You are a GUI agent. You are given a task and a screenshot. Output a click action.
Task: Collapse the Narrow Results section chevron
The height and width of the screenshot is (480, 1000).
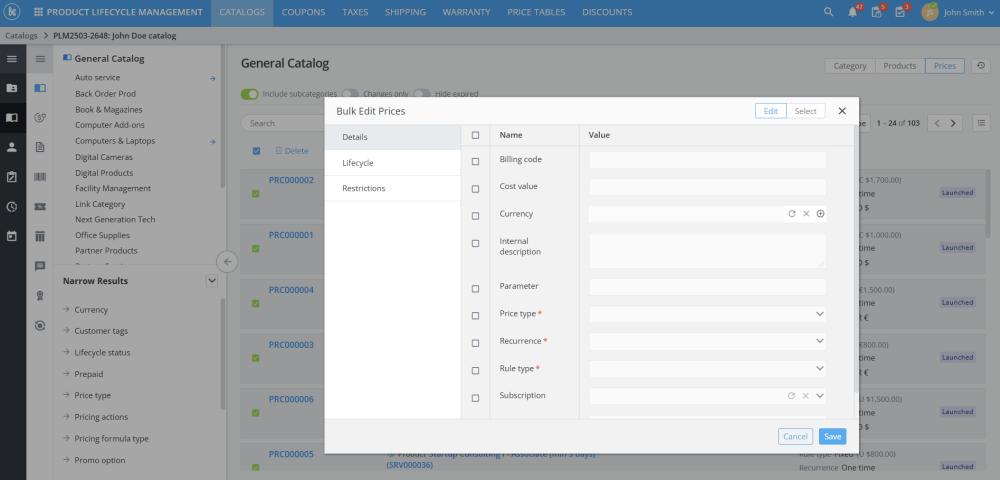(212, 280)
